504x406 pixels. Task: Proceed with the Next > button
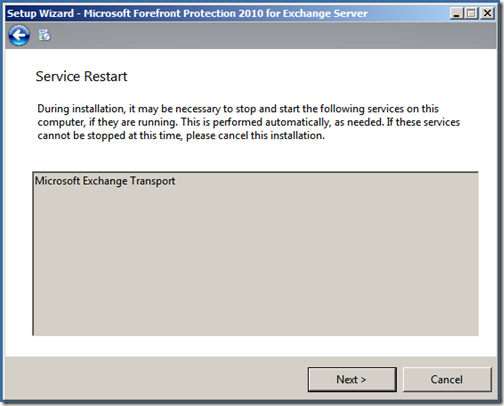coord(352,379)
